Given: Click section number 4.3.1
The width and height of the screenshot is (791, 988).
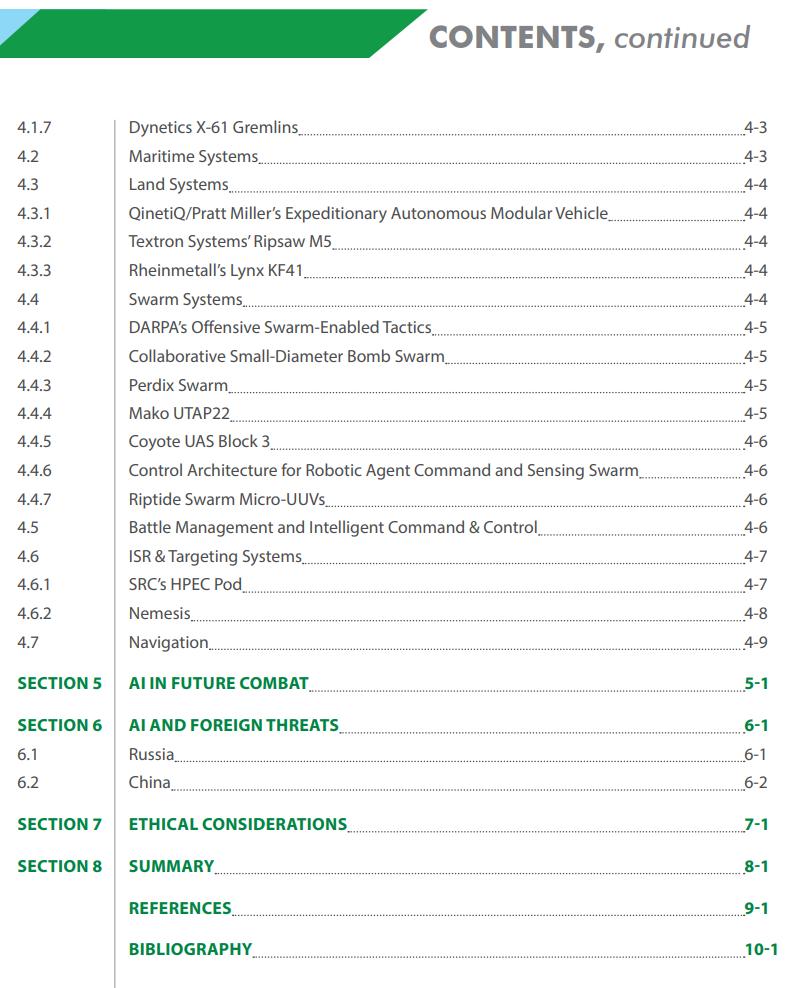Looking at the screenshot, I should point(33,214).
